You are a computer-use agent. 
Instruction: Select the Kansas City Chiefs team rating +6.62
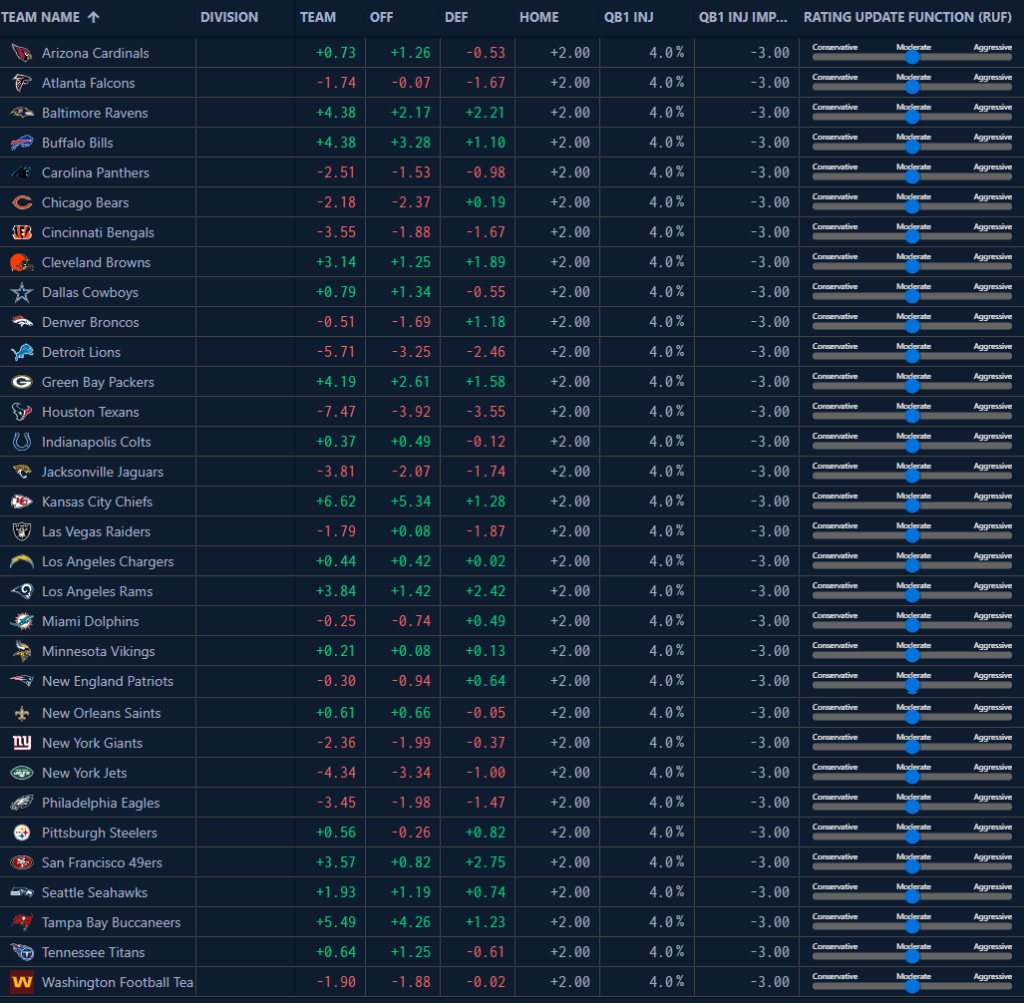tap(336, 502)
